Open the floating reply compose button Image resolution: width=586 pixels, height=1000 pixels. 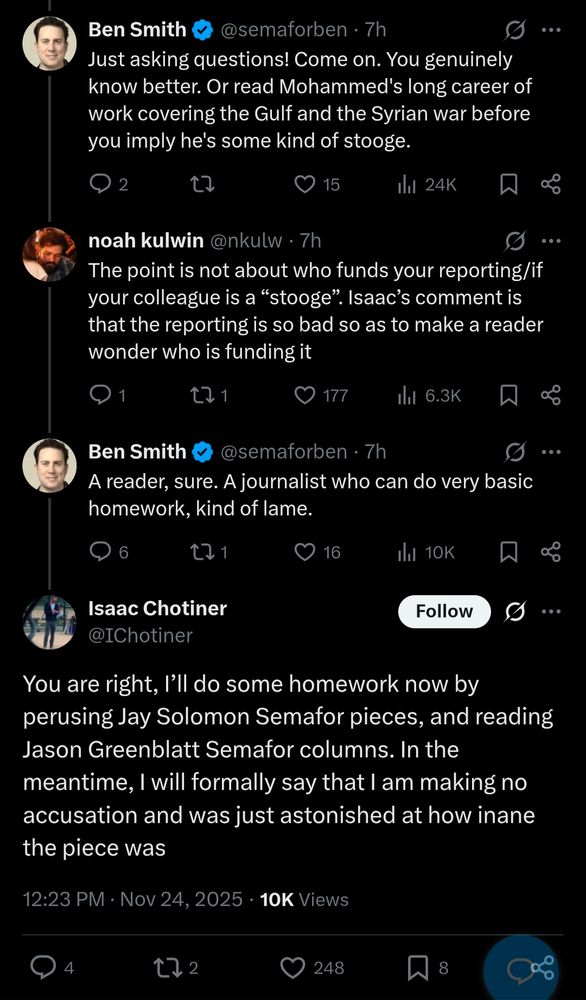(x=521, y=967)
